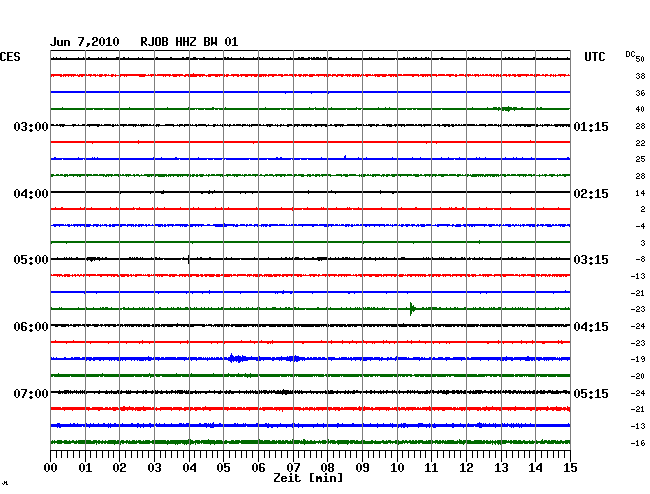The height and width of the screenshot is (494, 650).
Task: Click the "UTC" column header
Action: click(x=594, y=57)
